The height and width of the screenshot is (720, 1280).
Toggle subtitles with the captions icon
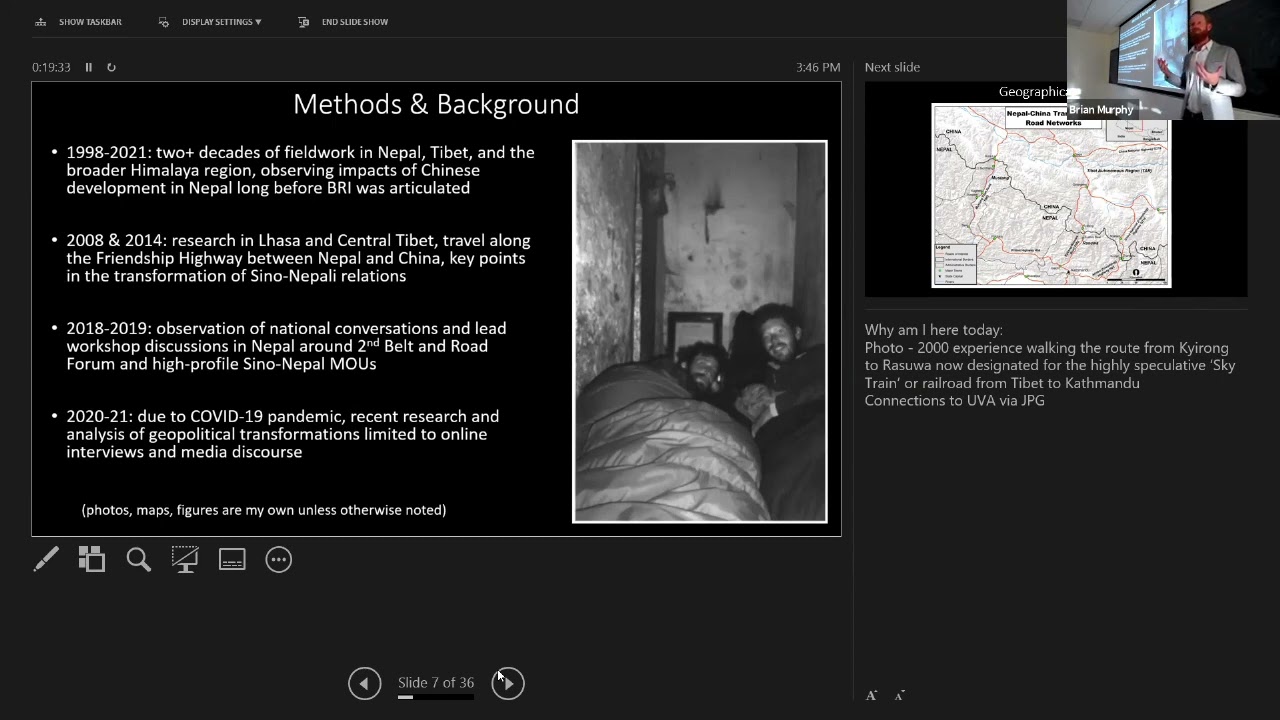[x=232, y=559]
